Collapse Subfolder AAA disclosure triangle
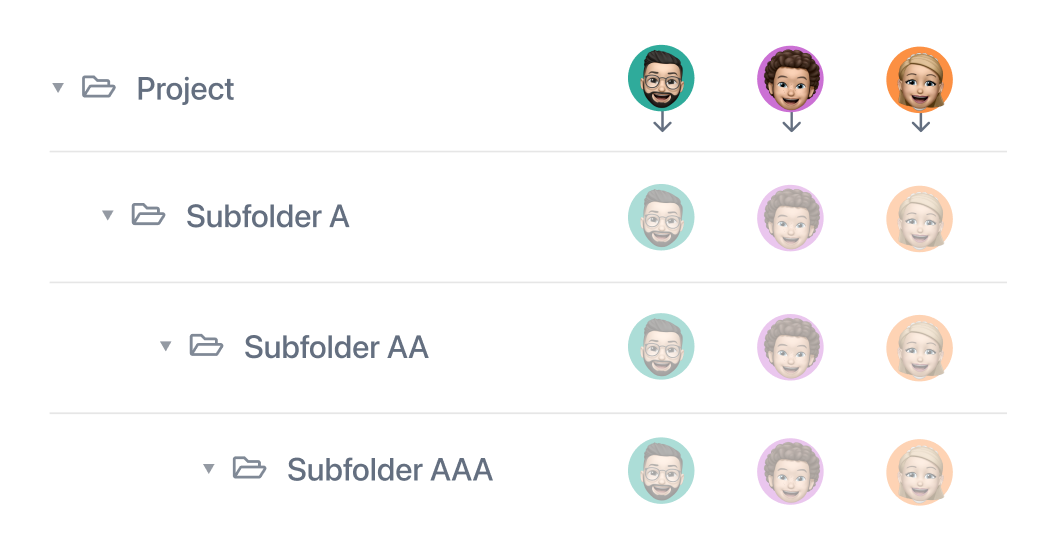Screen dimensions: 1060x549 coord(209,468)
